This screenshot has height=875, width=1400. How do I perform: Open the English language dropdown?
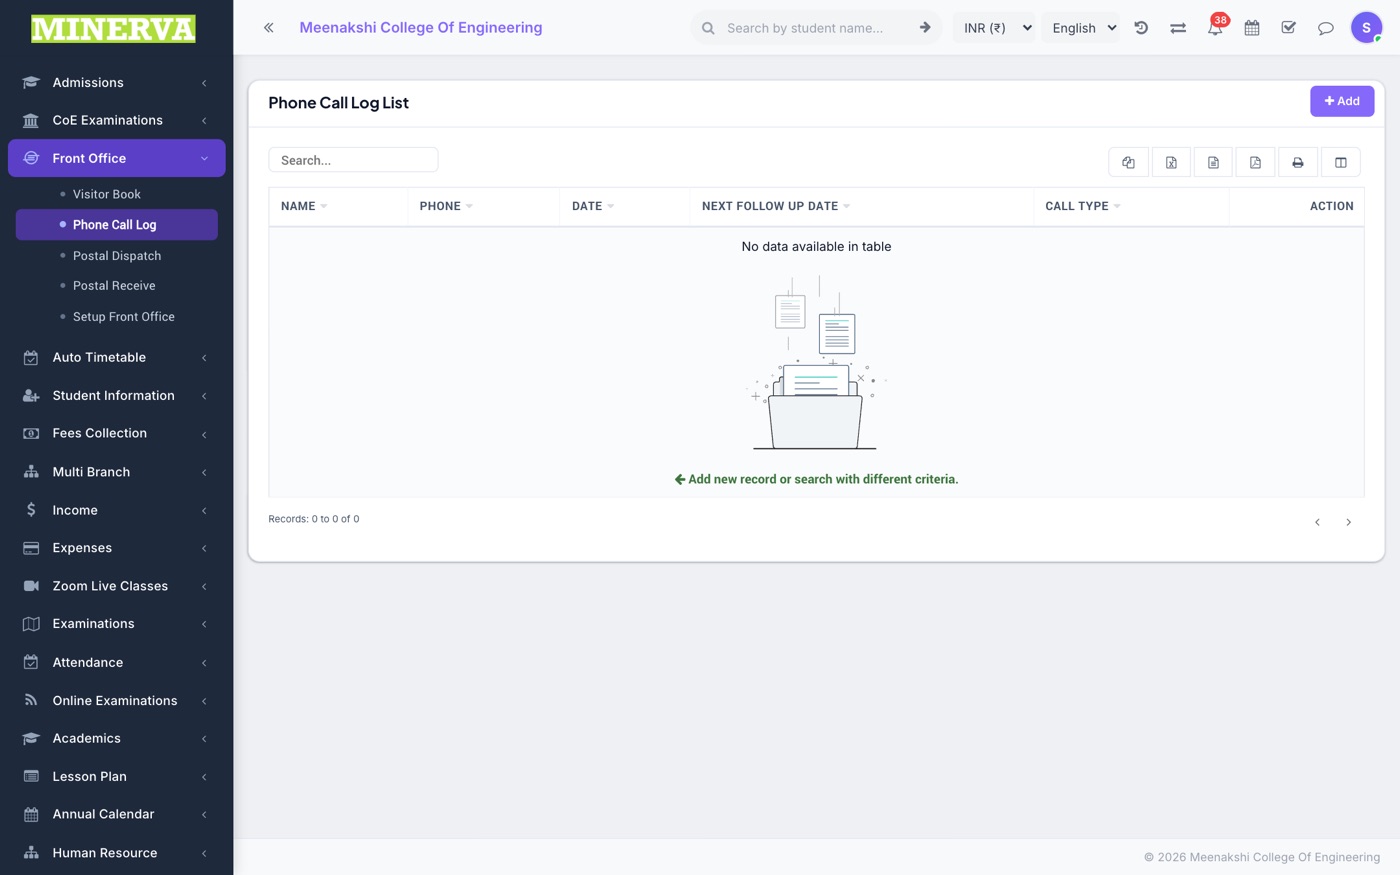click(1082, 28)
